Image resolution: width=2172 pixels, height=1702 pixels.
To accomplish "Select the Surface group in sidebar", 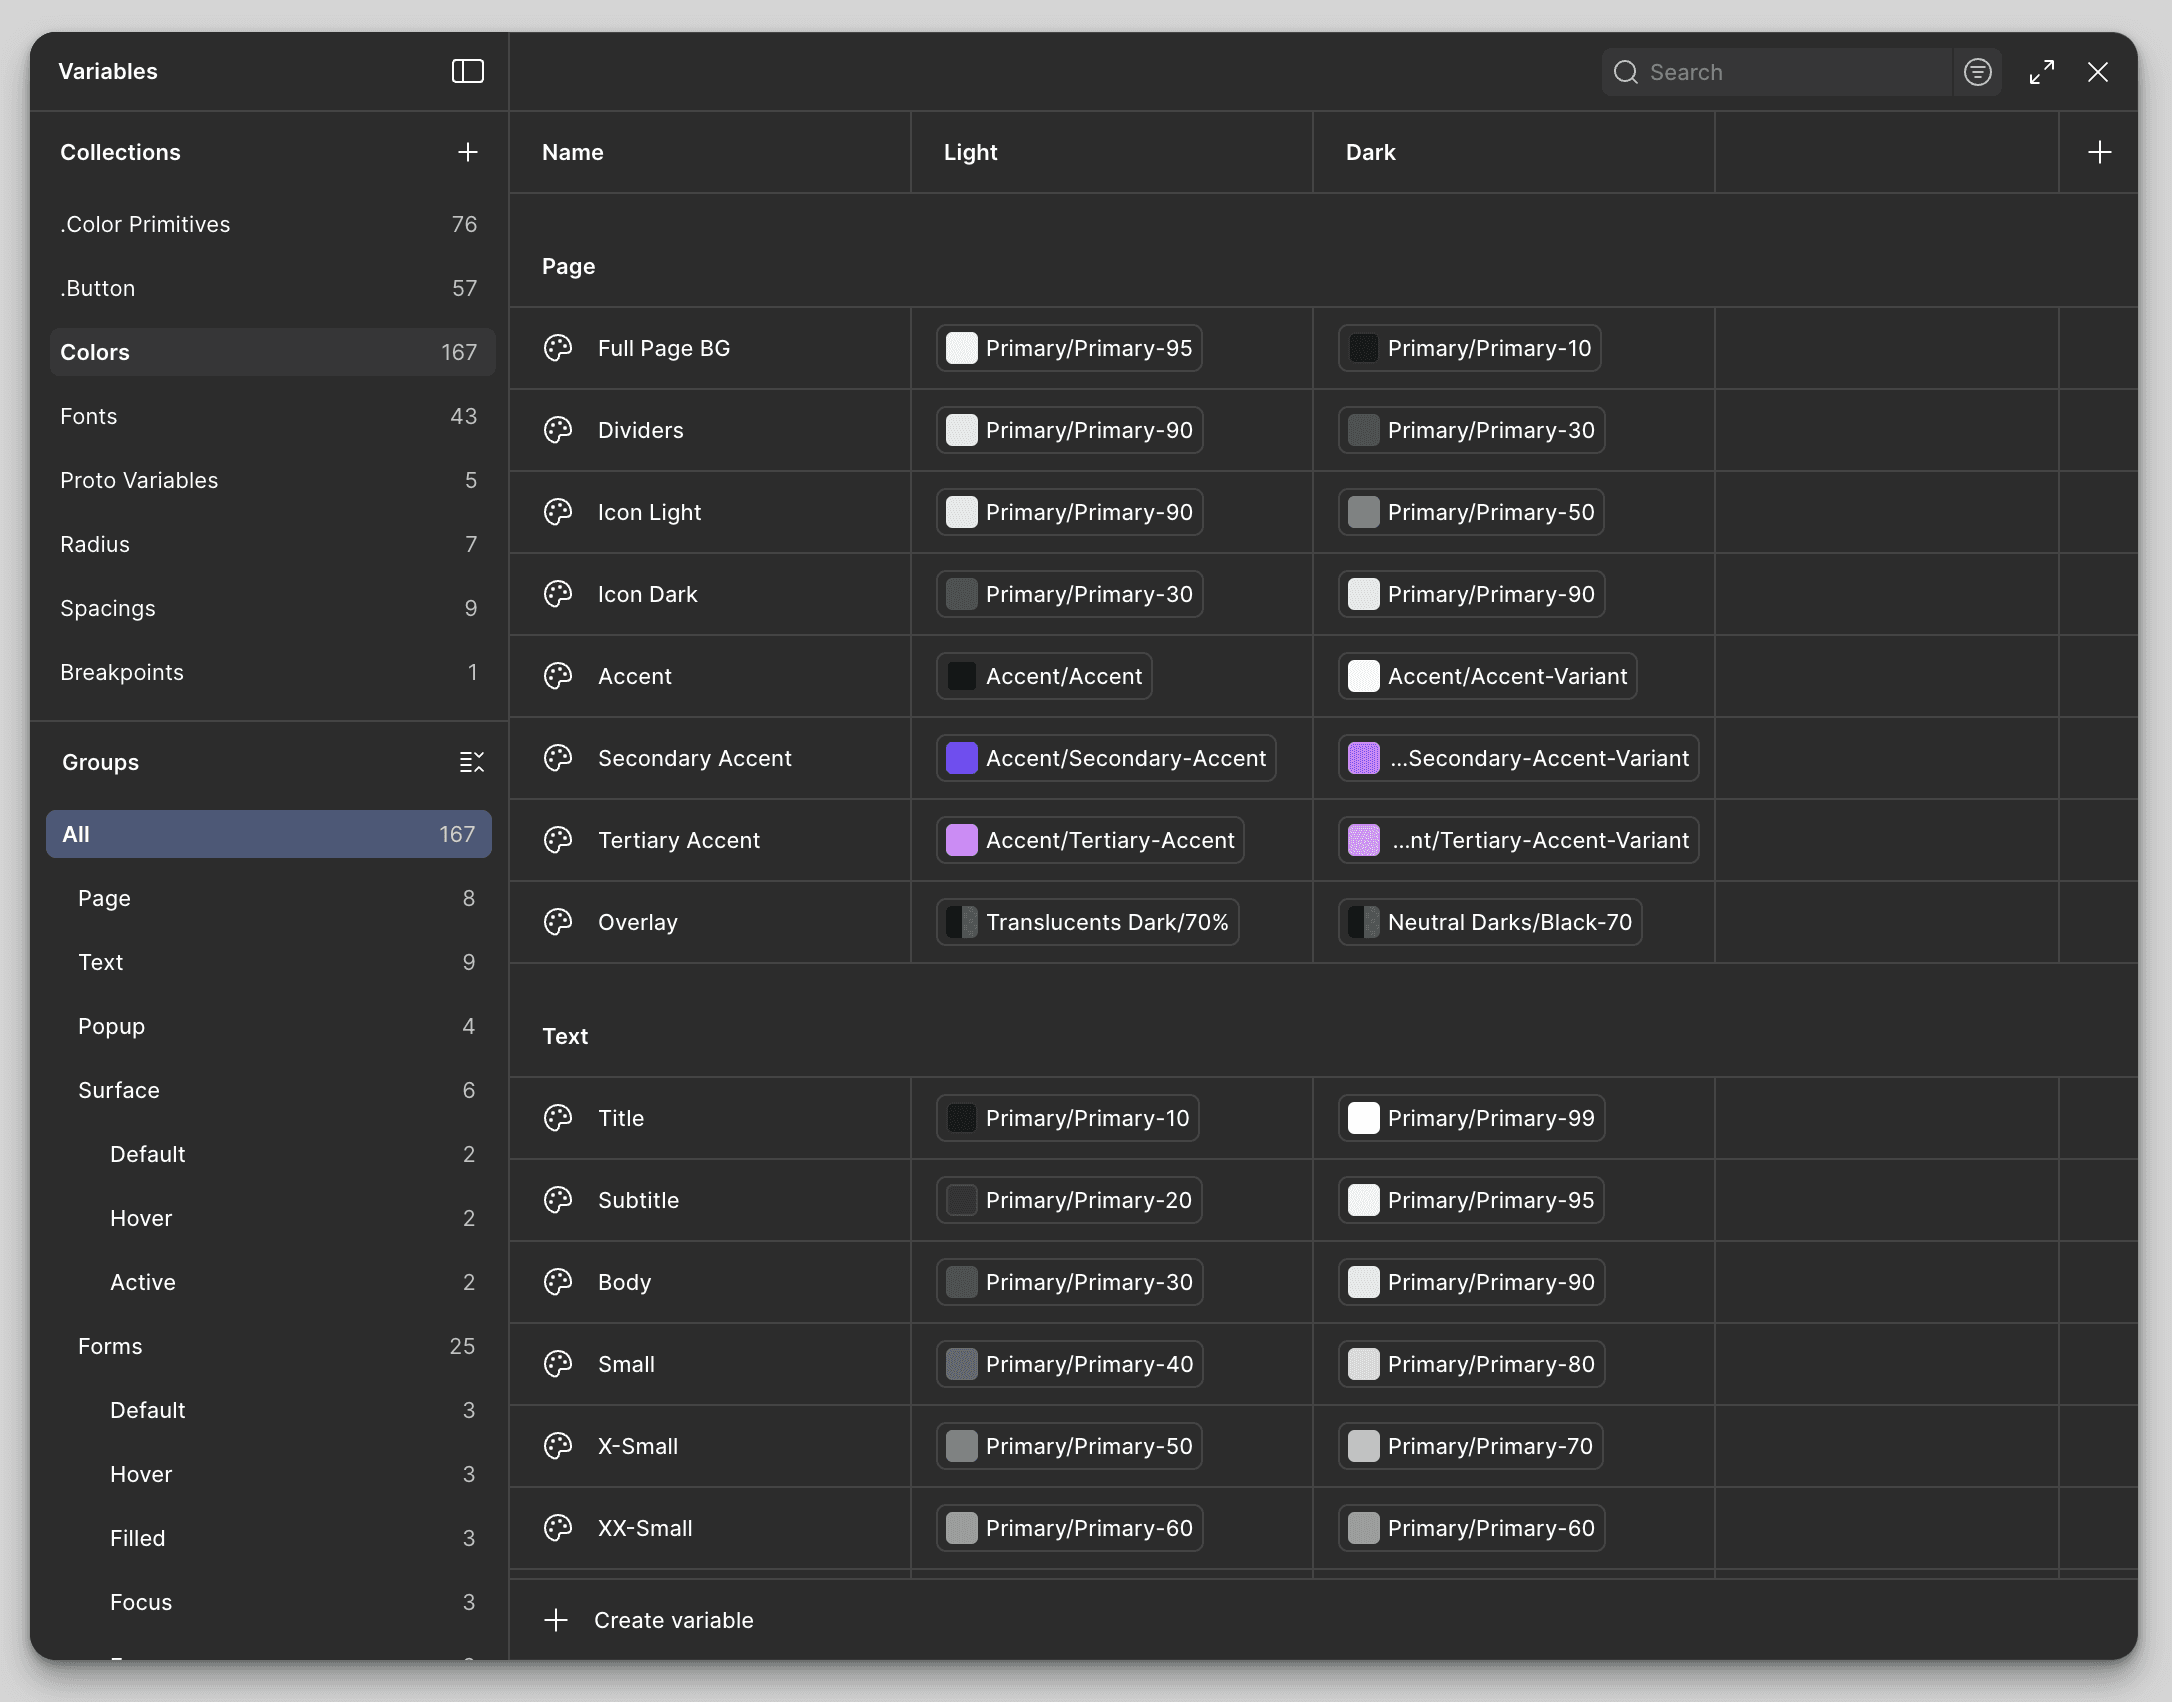I will 119,1090.
